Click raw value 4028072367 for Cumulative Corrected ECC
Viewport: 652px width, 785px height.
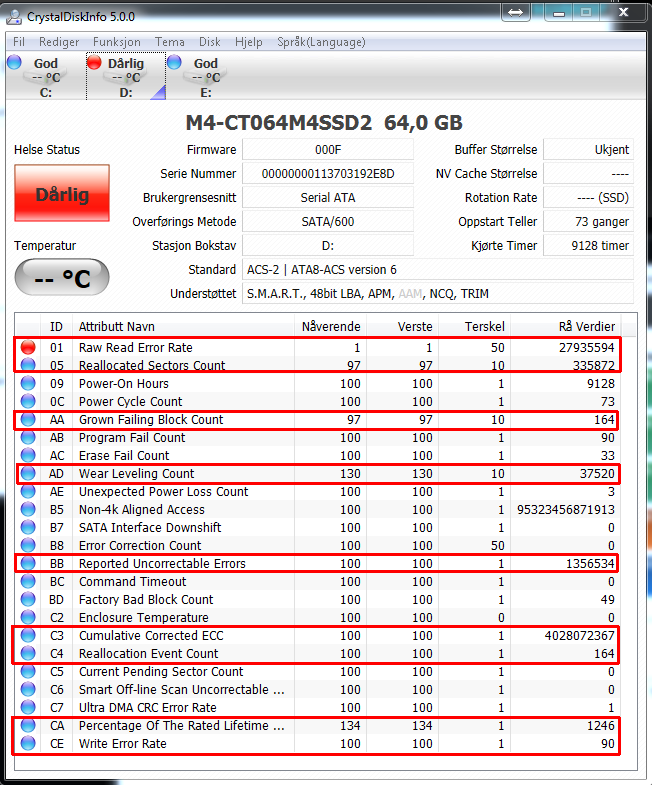pos(579,636)
